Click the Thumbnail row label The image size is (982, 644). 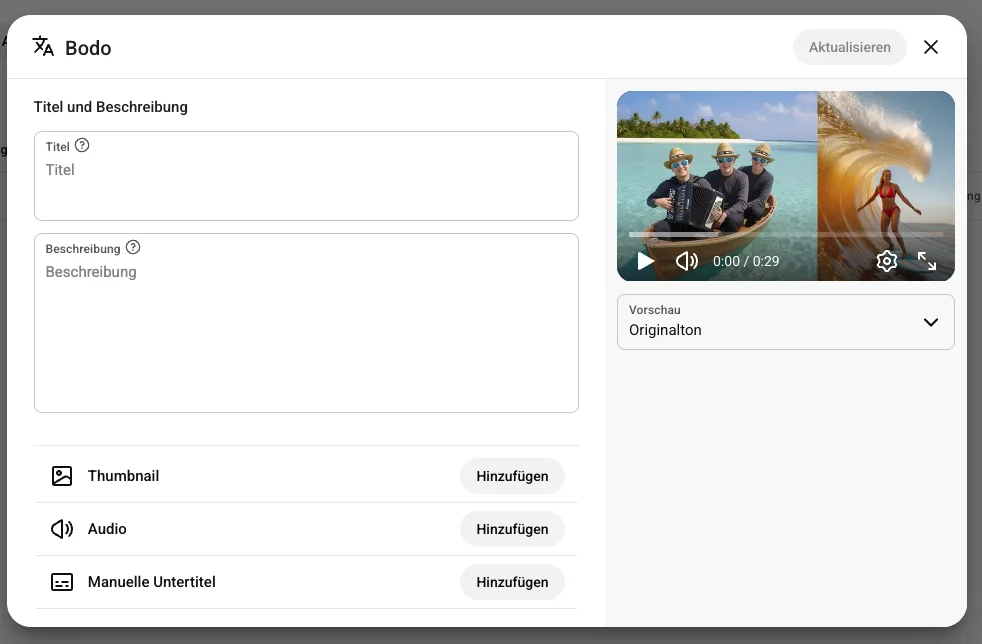pos(123,476)
